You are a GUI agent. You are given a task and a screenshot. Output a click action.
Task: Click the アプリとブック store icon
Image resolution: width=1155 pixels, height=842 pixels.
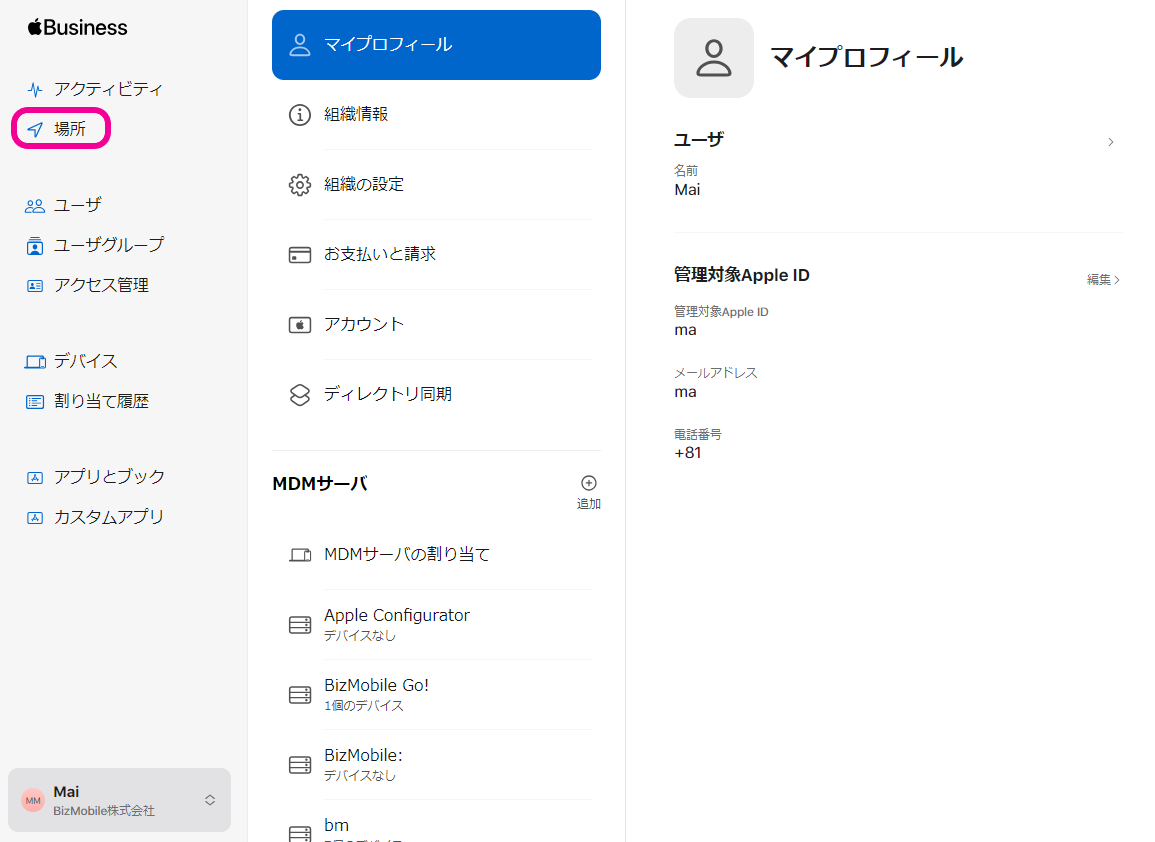[x=35, y=478]
